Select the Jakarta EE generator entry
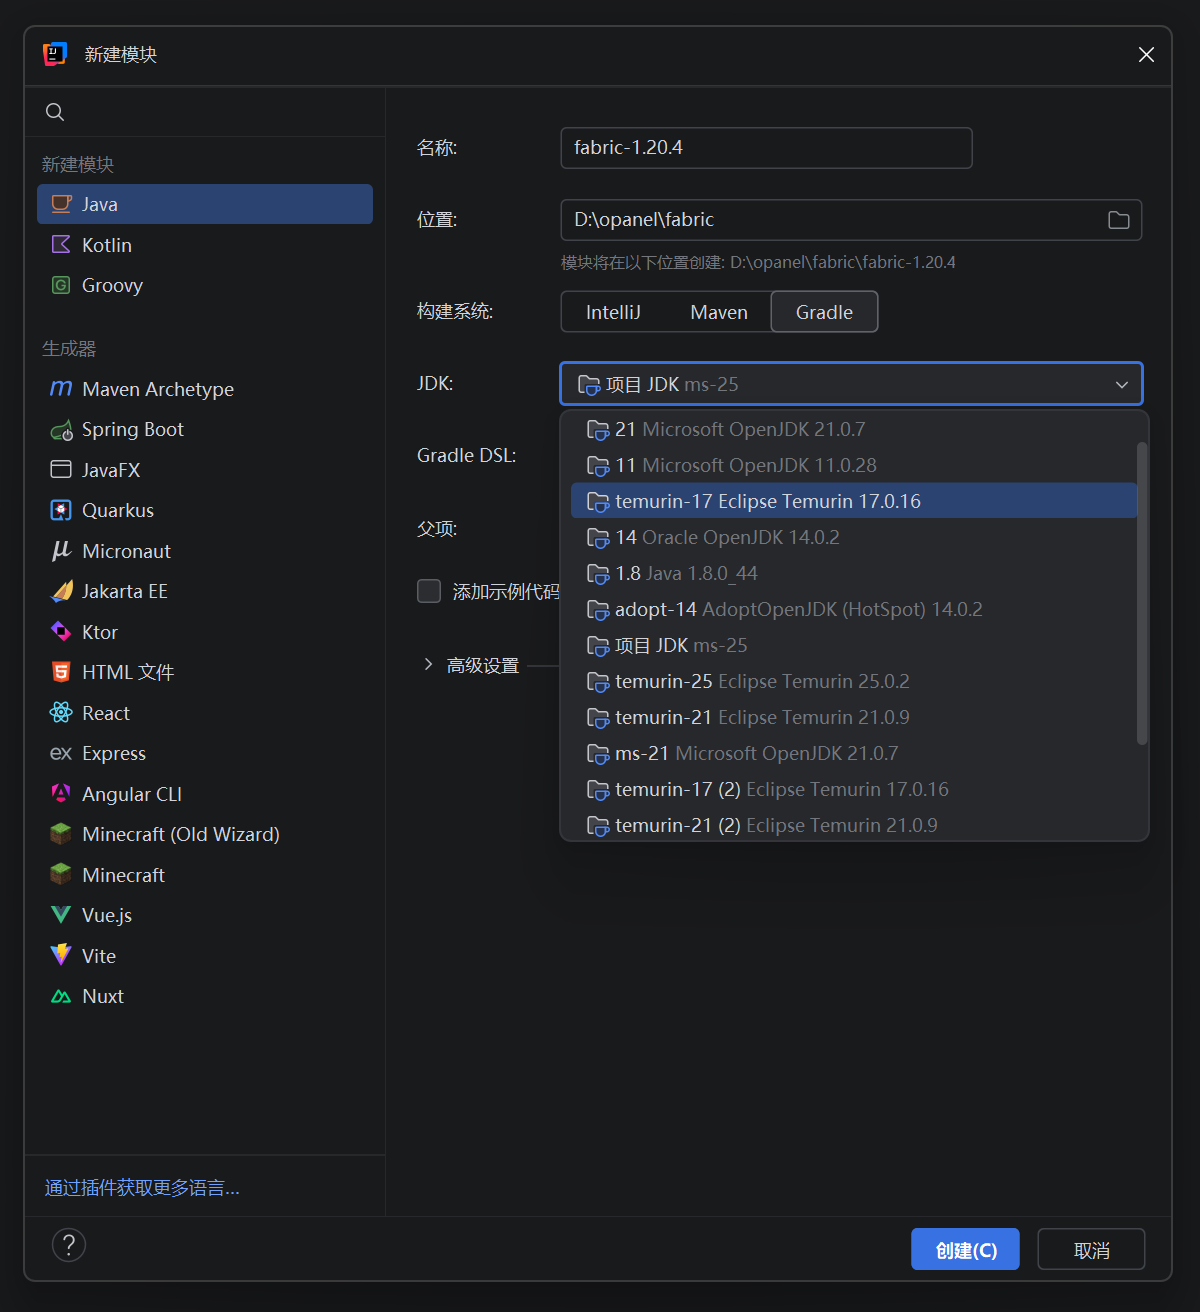Viewport: 1200px width, 1312px height. [x=205, y=591]
